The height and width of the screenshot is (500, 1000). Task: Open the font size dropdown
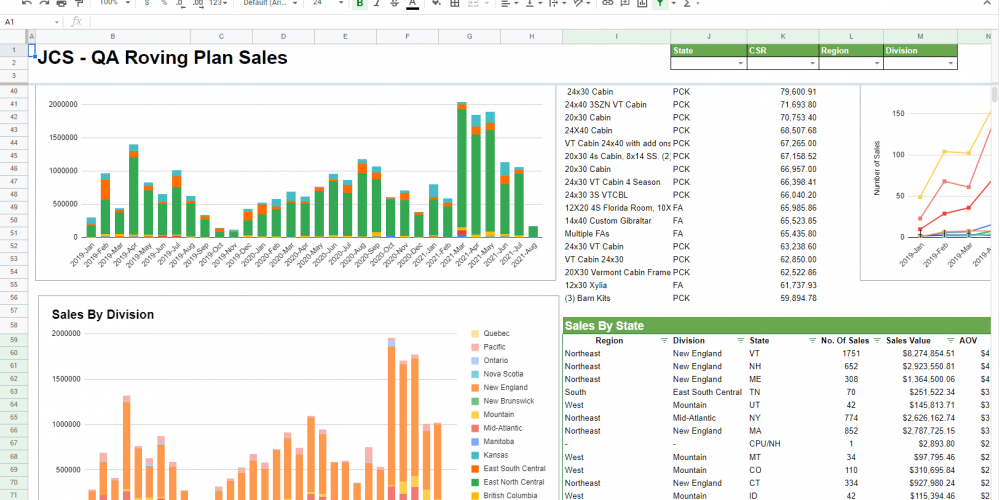(x=328, y=3)
